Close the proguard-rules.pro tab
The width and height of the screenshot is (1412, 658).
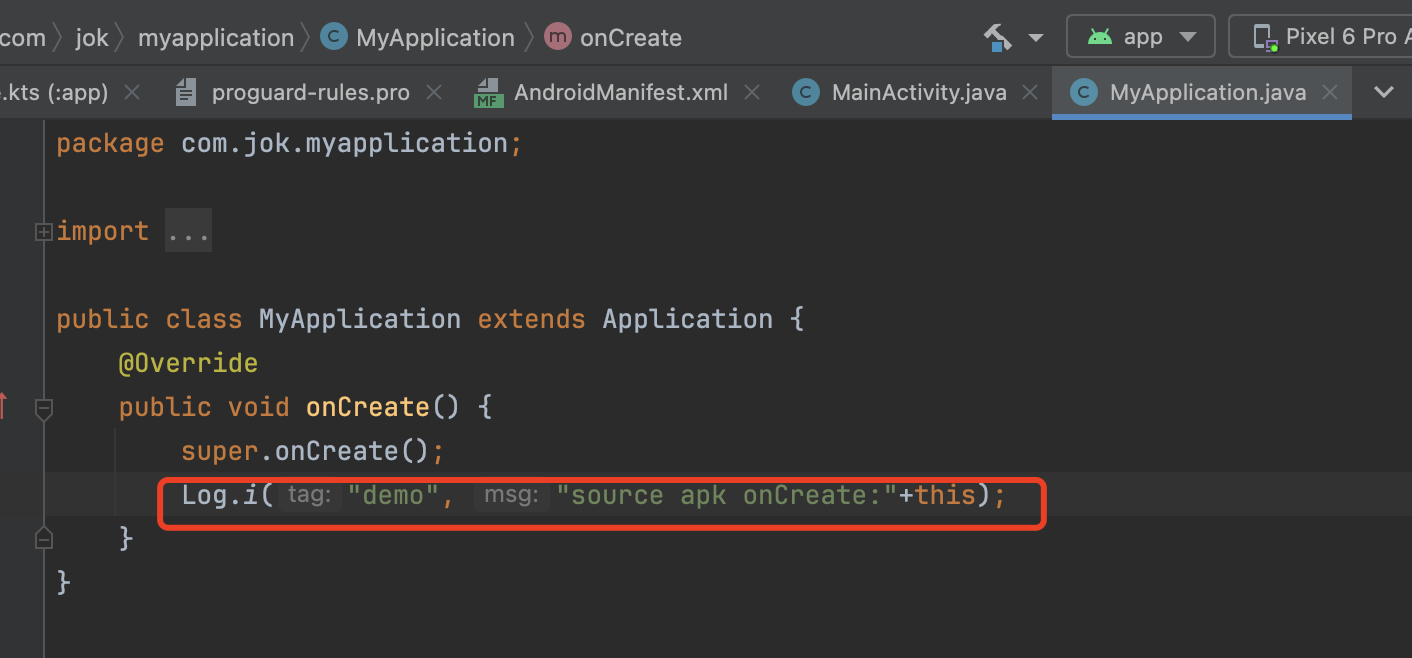434,93
